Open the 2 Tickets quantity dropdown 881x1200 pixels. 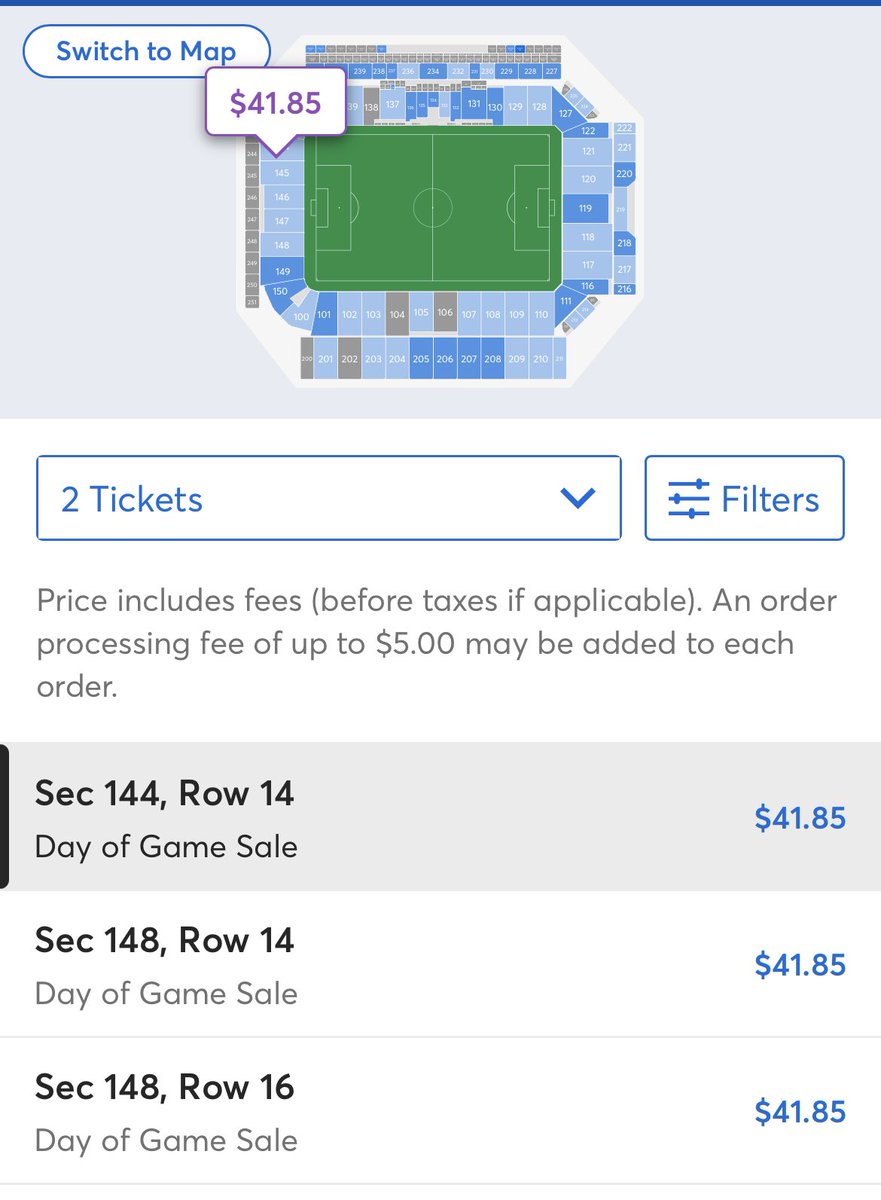coord(328,498)
